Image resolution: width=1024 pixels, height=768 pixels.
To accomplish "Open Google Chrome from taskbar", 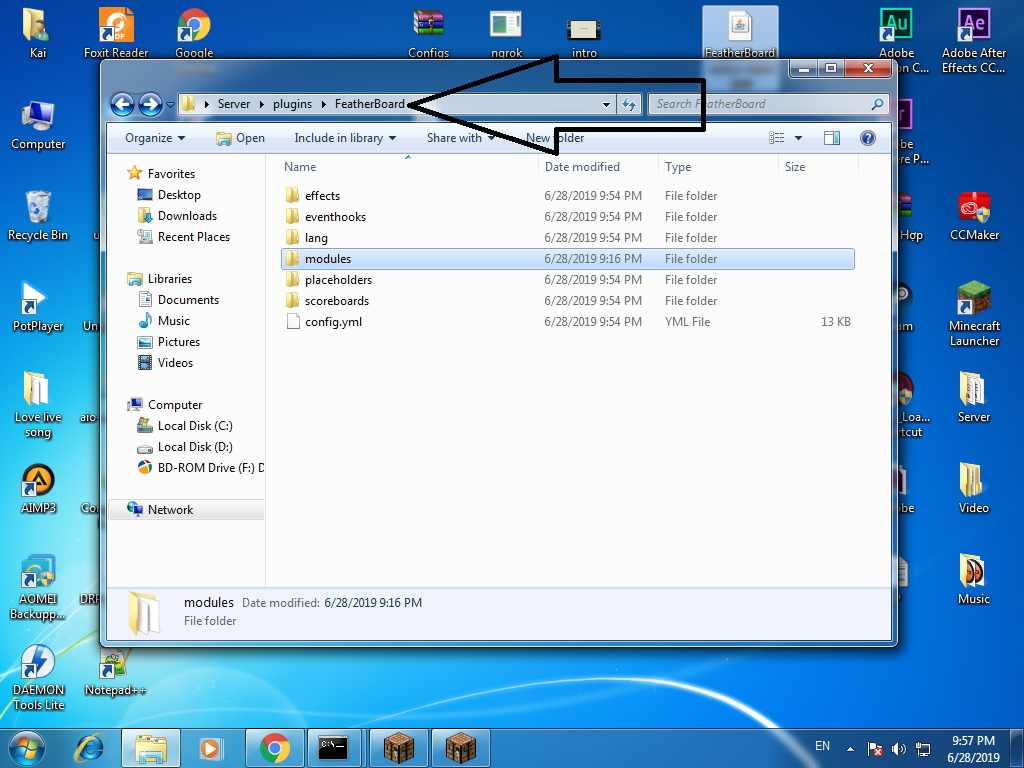I will [x=274, y=748].
